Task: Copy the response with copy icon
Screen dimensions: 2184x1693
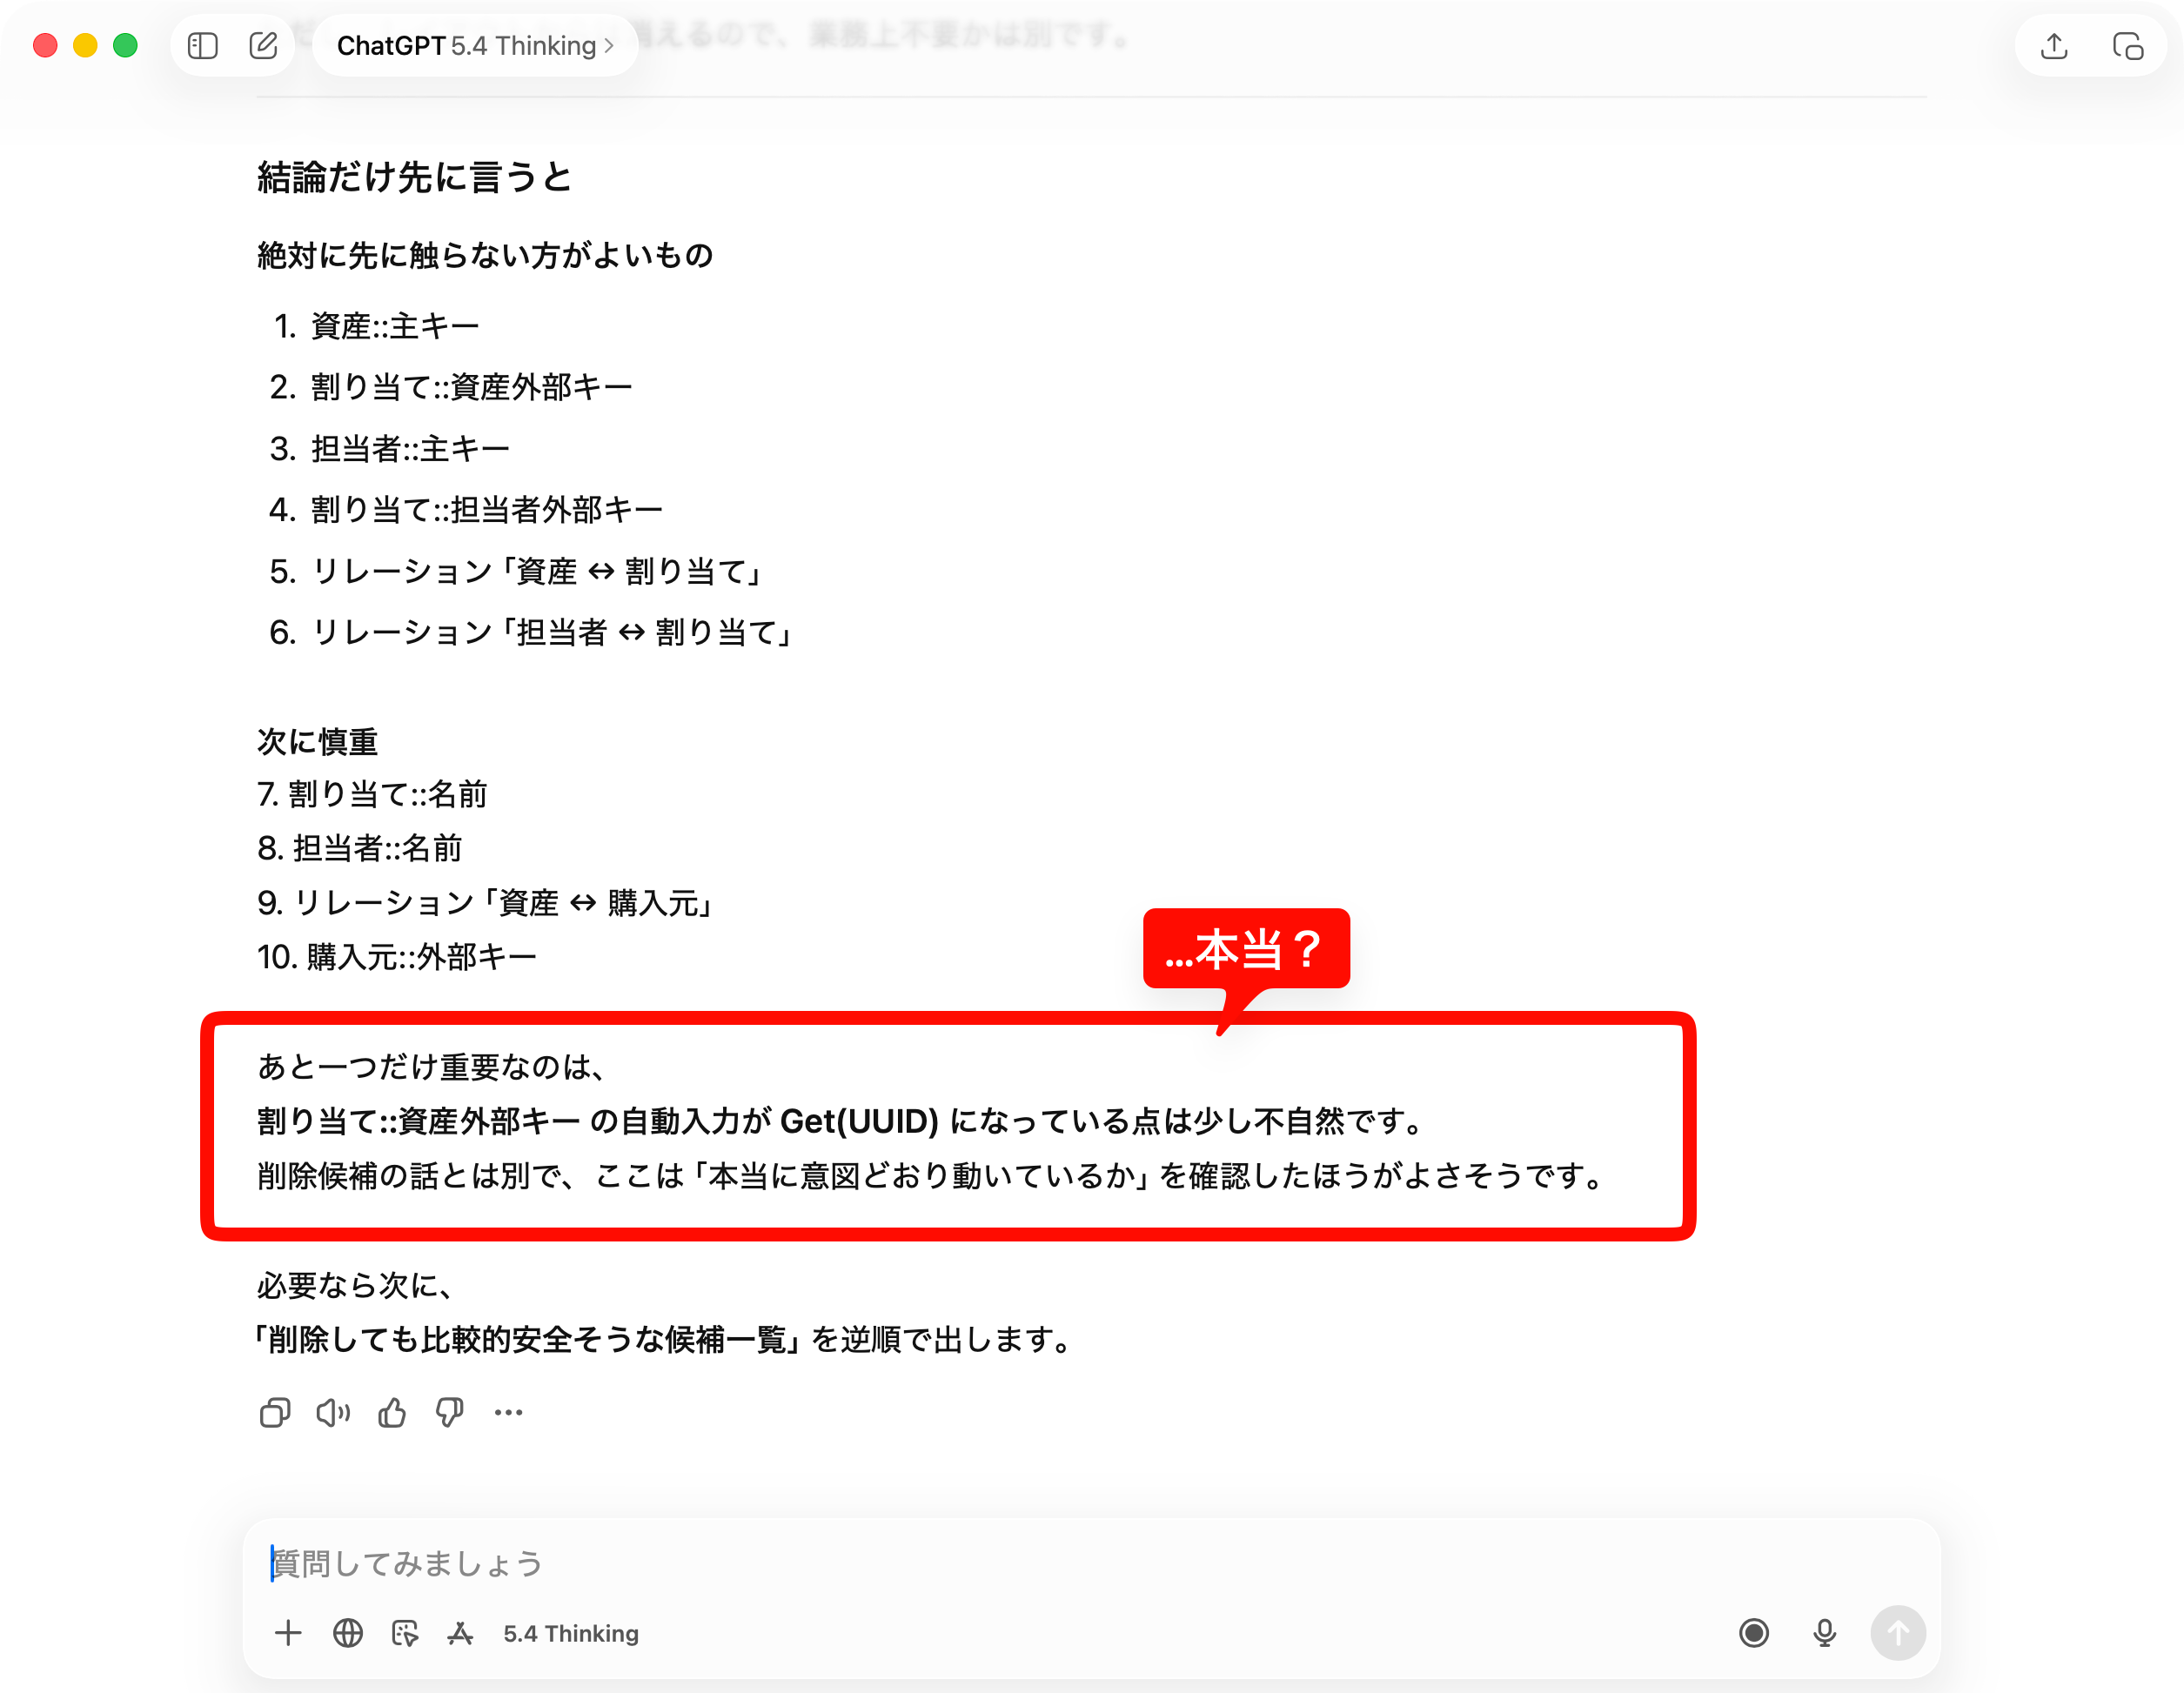Action: (x=275, y=1412)
